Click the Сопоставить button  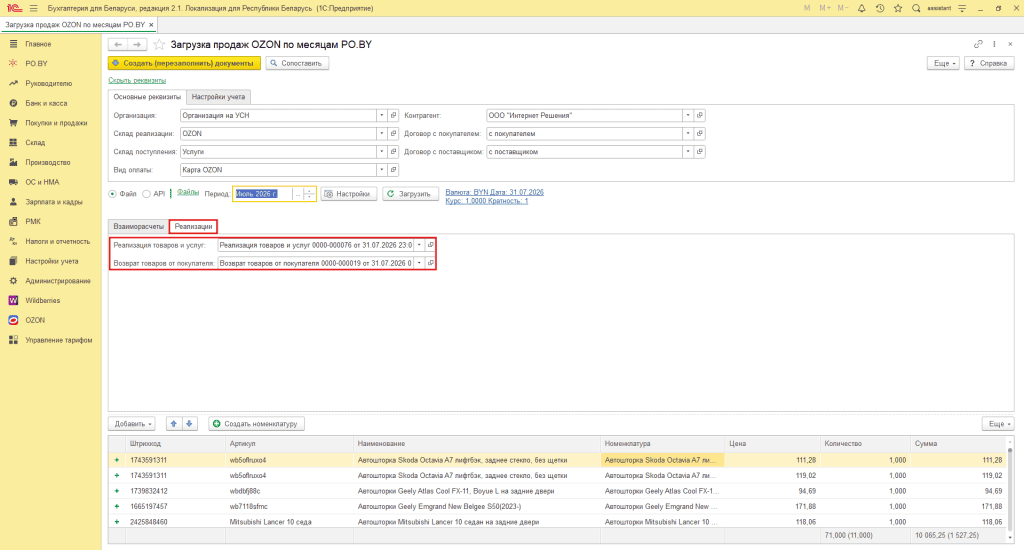(x=297, y=63)
